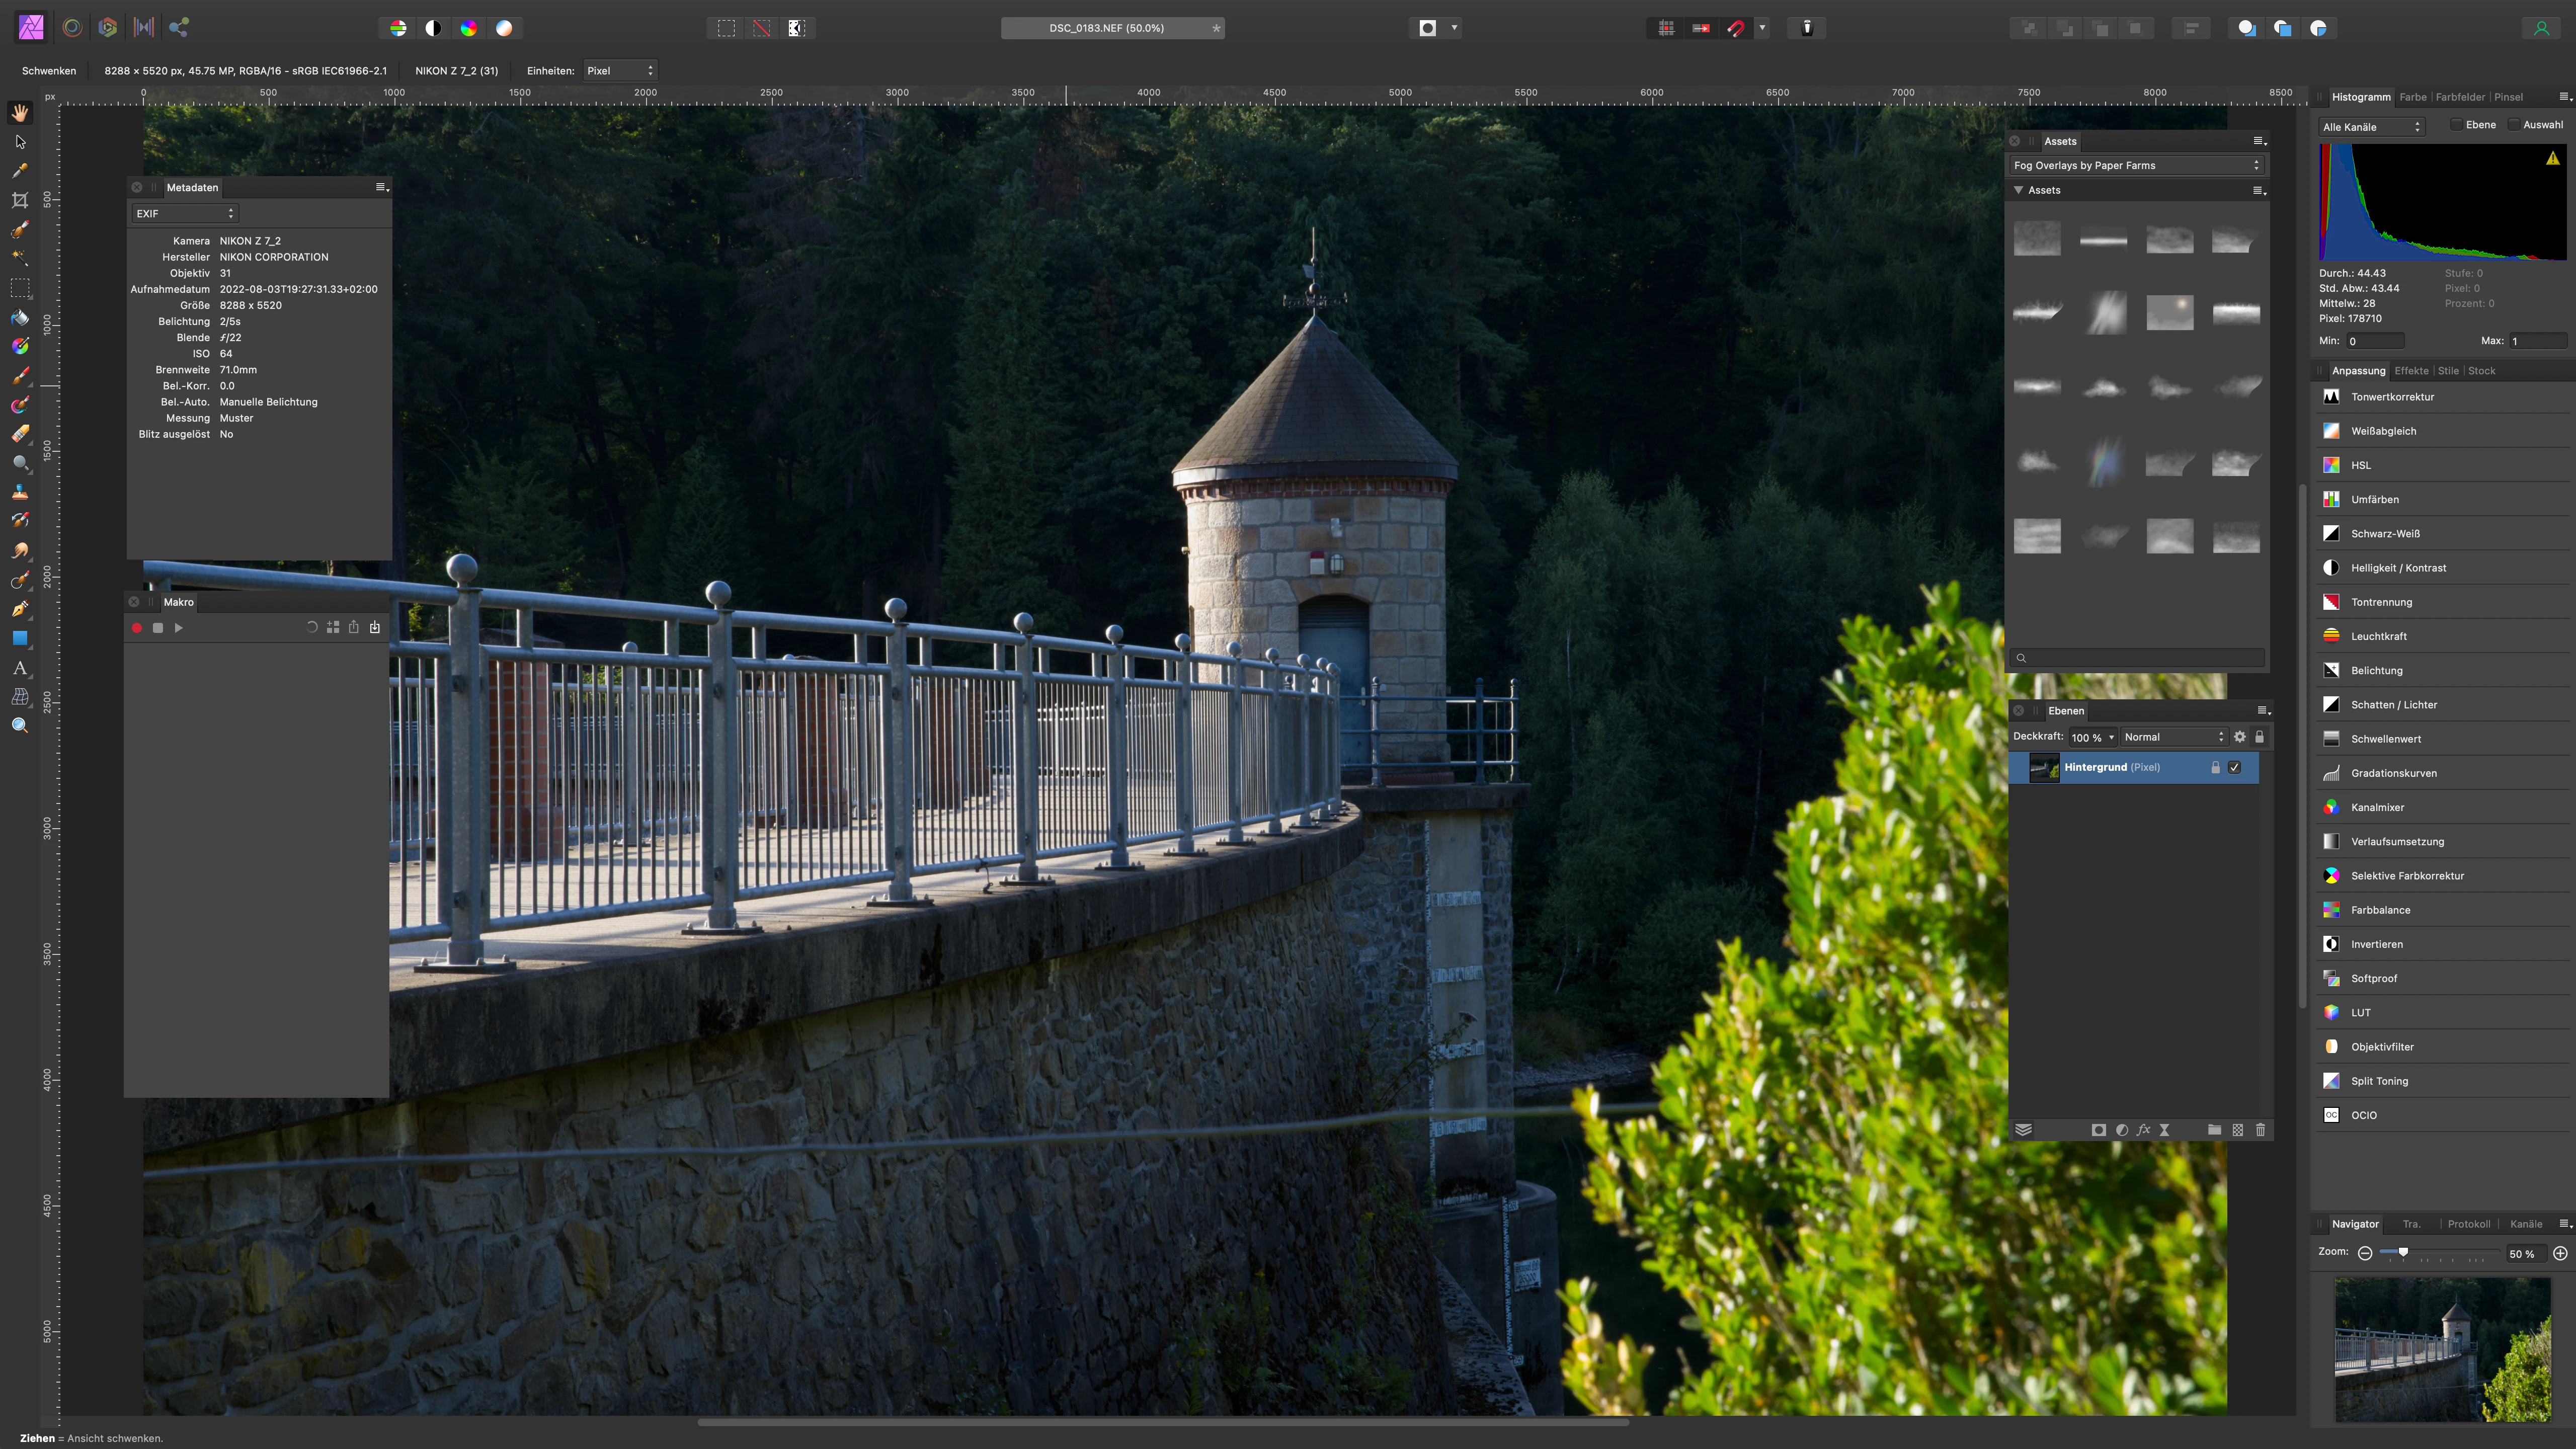Select the Crop tool in the left toolbar
Viewport: 2576px width, 1449px height.
click(x=20, y=200)
